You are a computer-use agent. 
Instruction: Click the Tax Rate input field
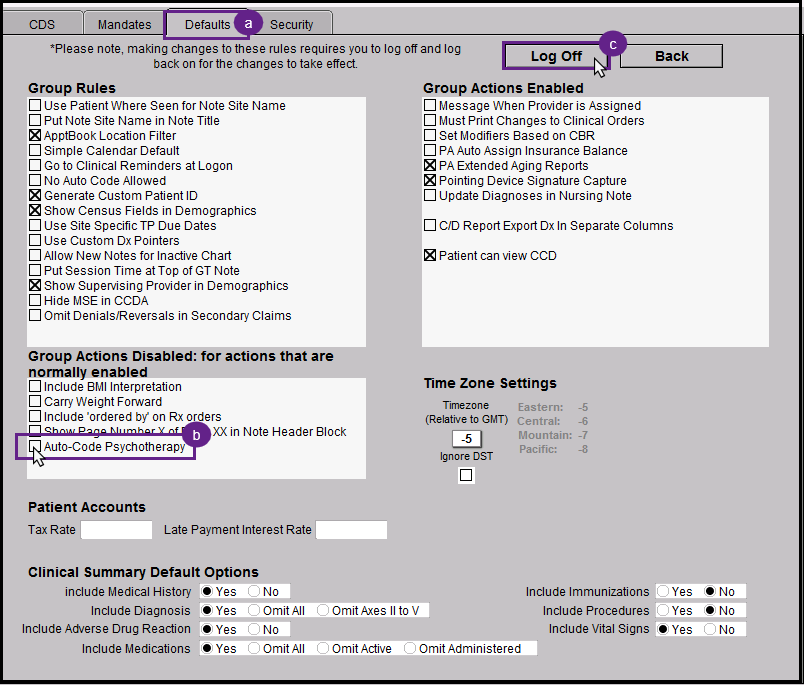(116, 530)
